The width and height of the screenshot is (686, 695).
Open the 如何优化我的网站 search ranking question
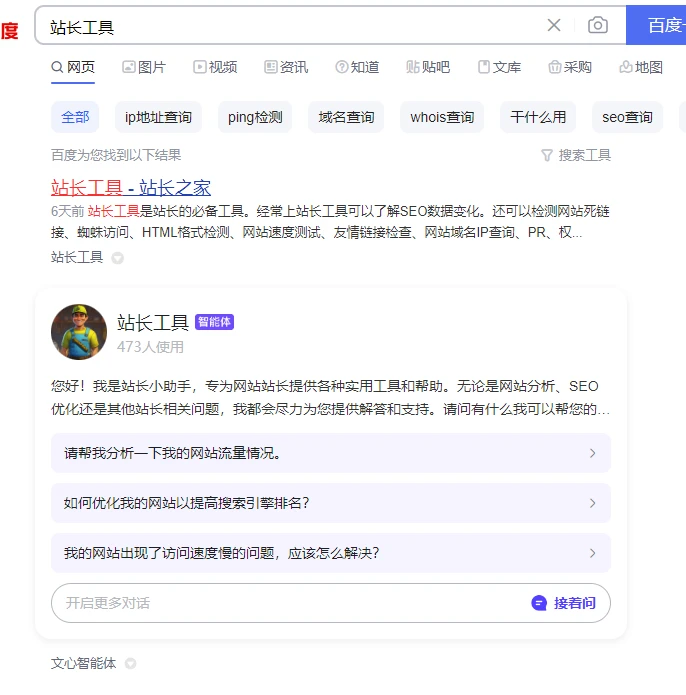pos(330,503)
